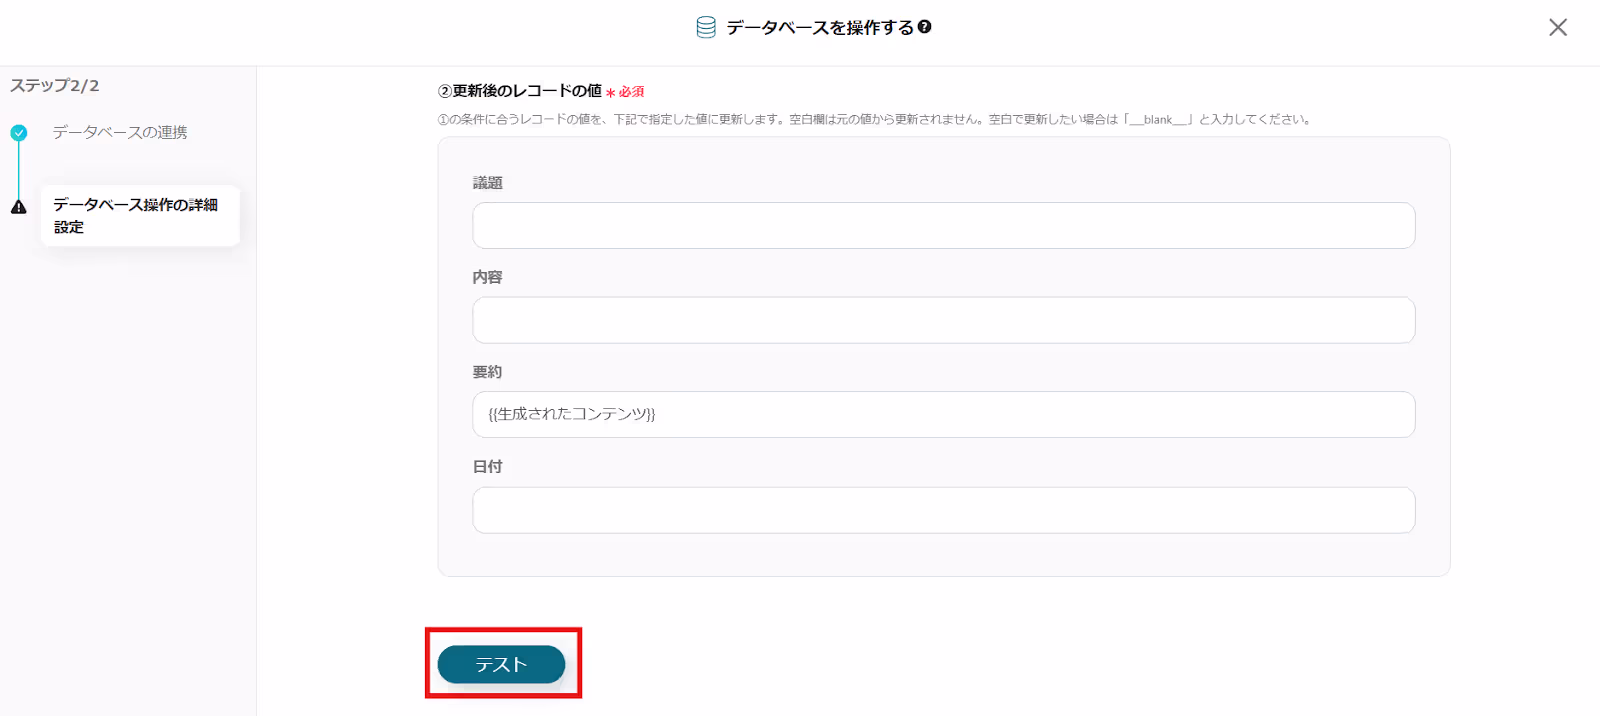Click the __blank__ instruction description text
Screen dimensions: 1600x716
(875, 119)
